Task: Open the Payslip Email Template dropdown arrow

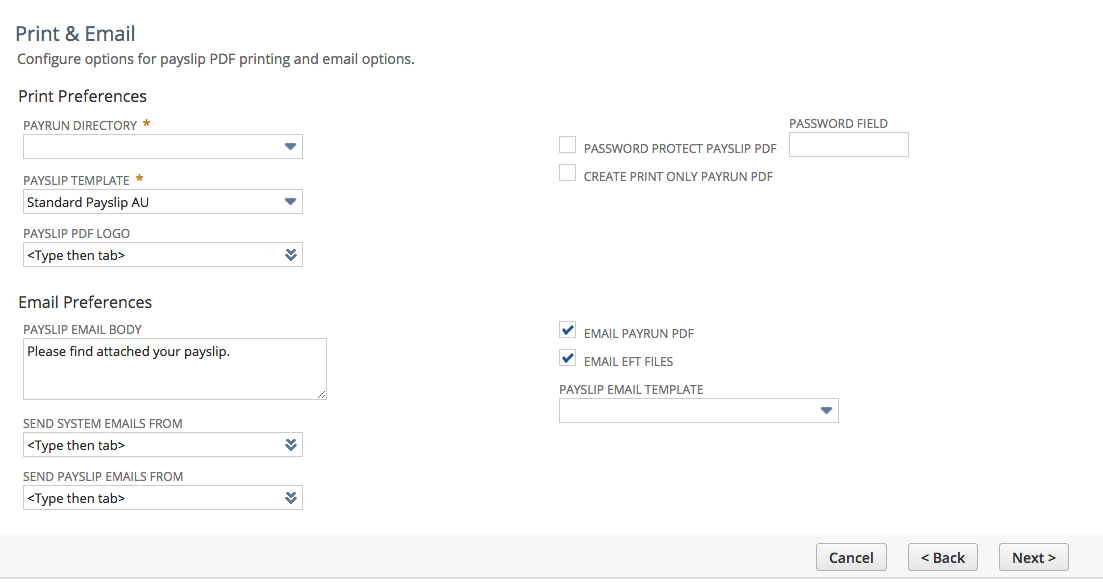Action: point(827,410)
